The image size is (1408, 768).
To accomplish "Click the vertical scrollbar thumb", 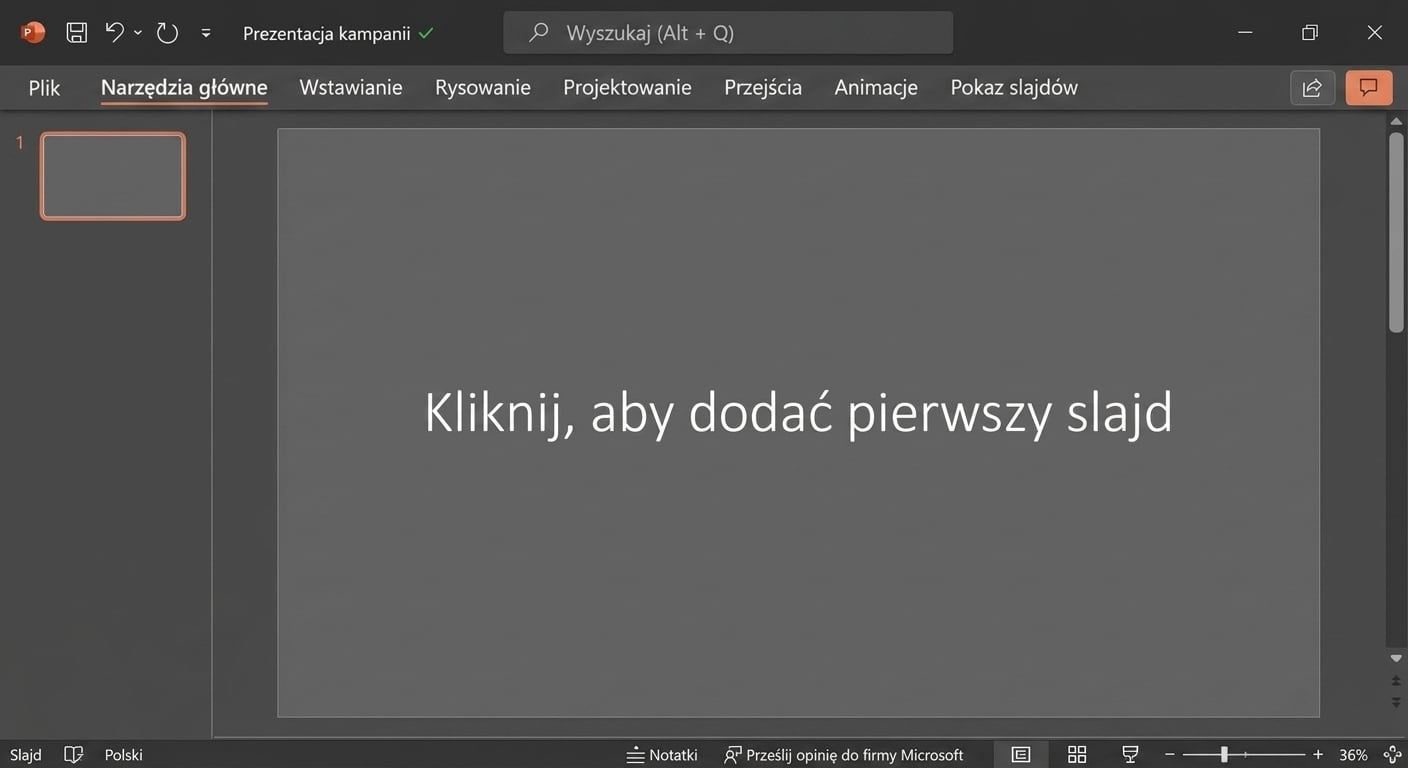I will (1396, 232).
